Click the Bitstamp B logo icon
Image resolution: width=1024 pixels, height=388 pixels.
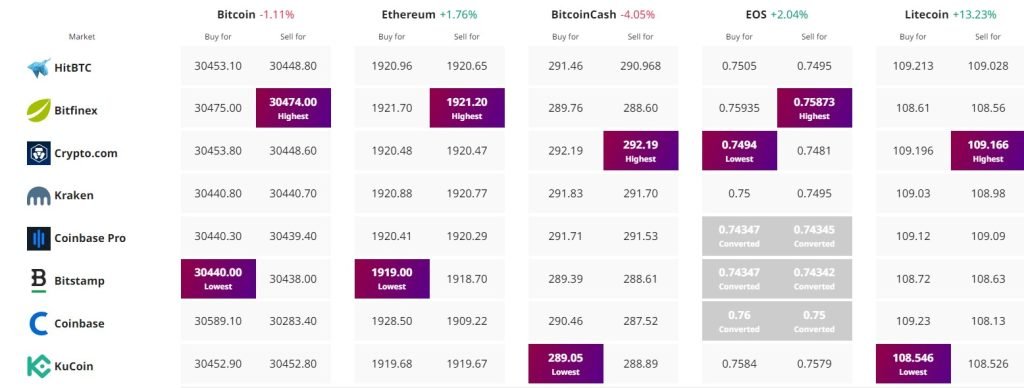39,281
